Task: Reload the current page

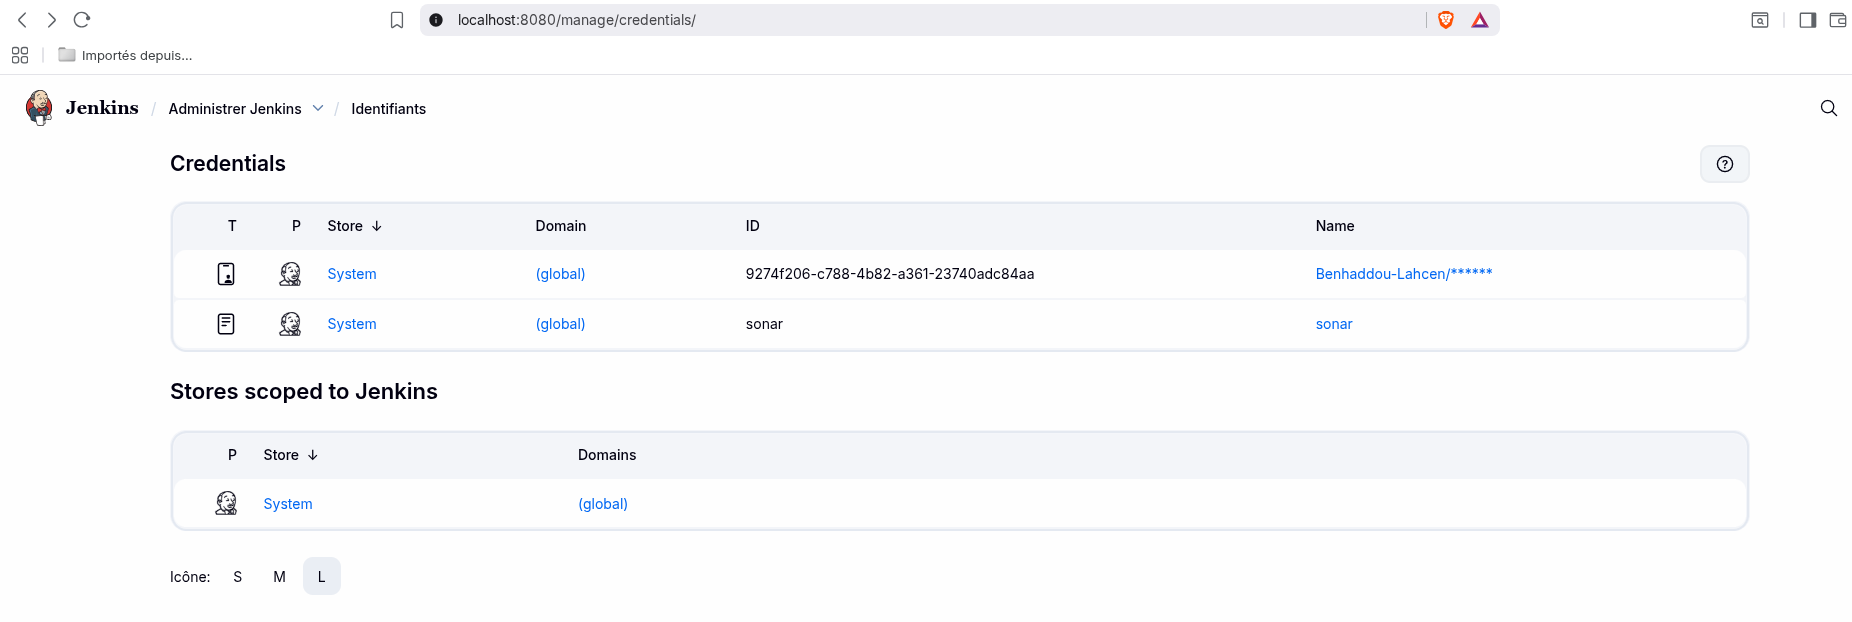Action: point(82,20)
